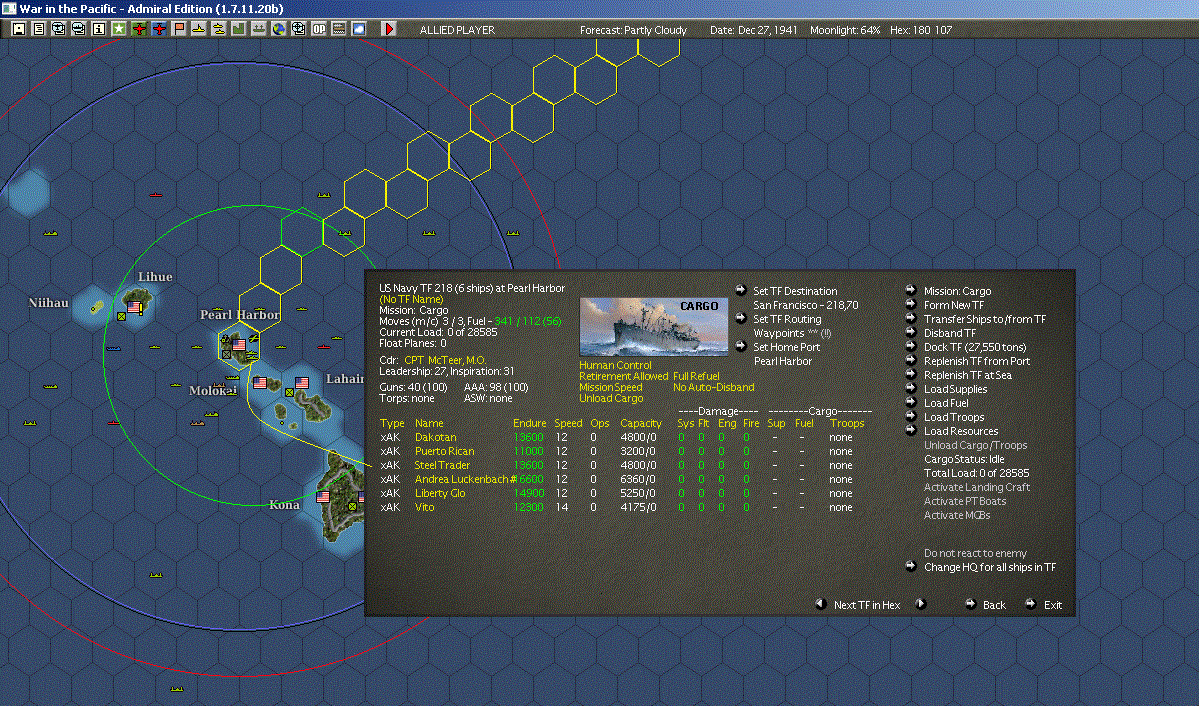Click the globe toolbar icon
This screenshot has width=1199, height=706.
[x=278, y=29]
